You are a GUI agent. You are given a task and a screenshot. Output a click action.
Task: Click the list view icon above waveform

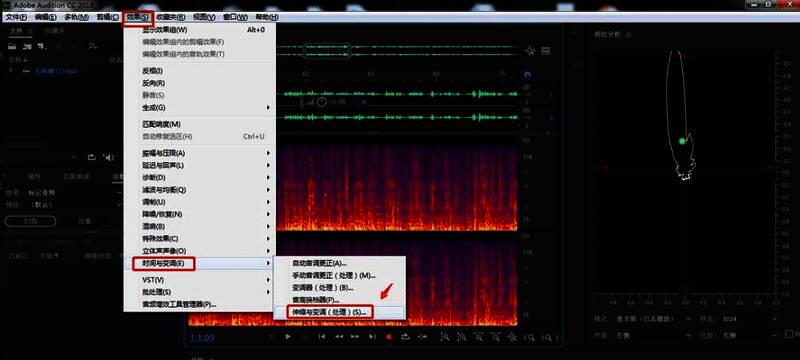pyautogui.click(x=545, y=50)
